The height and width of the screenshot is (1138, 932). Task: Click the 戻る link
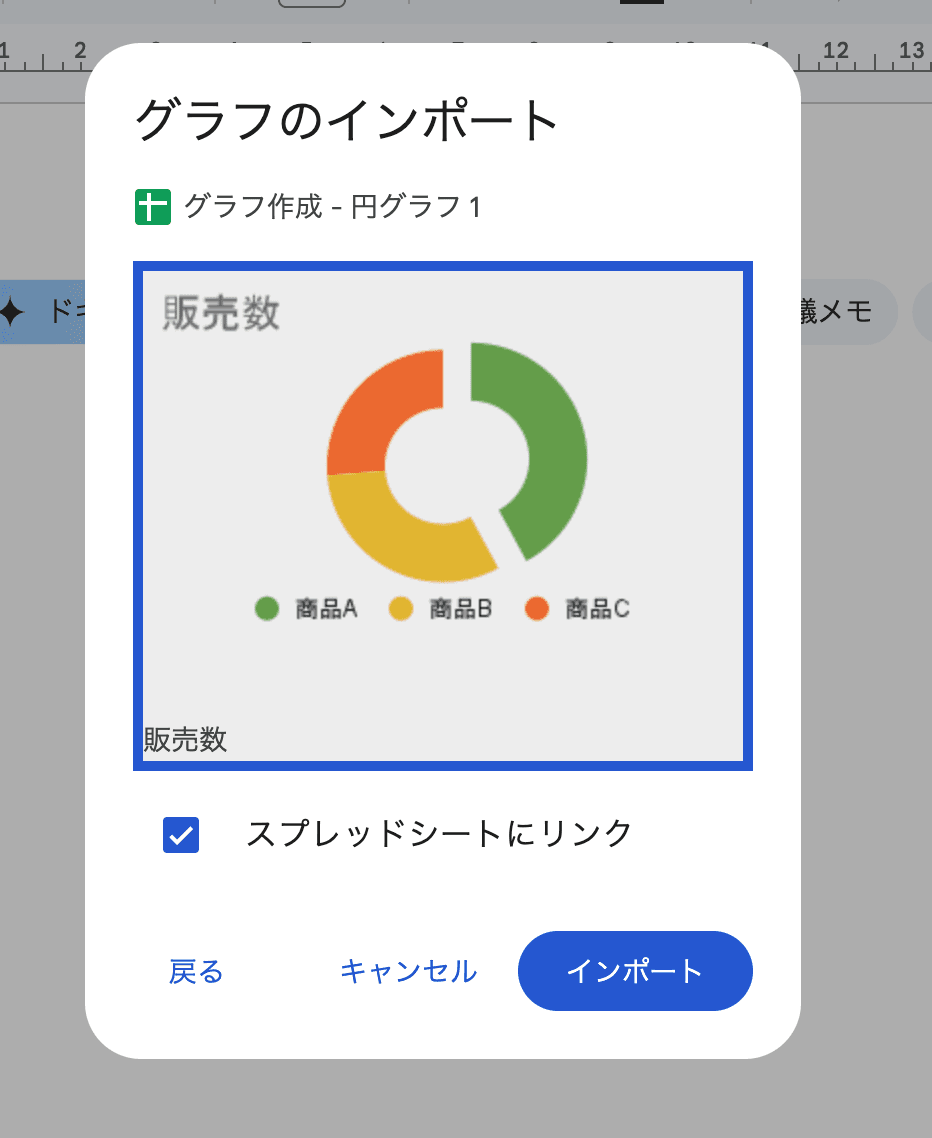click(196, 970)
